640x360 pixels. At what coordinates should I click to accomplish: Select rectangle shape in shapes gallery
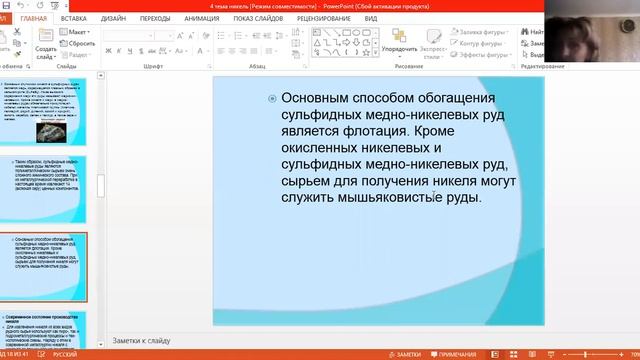[x=347, y=32]
